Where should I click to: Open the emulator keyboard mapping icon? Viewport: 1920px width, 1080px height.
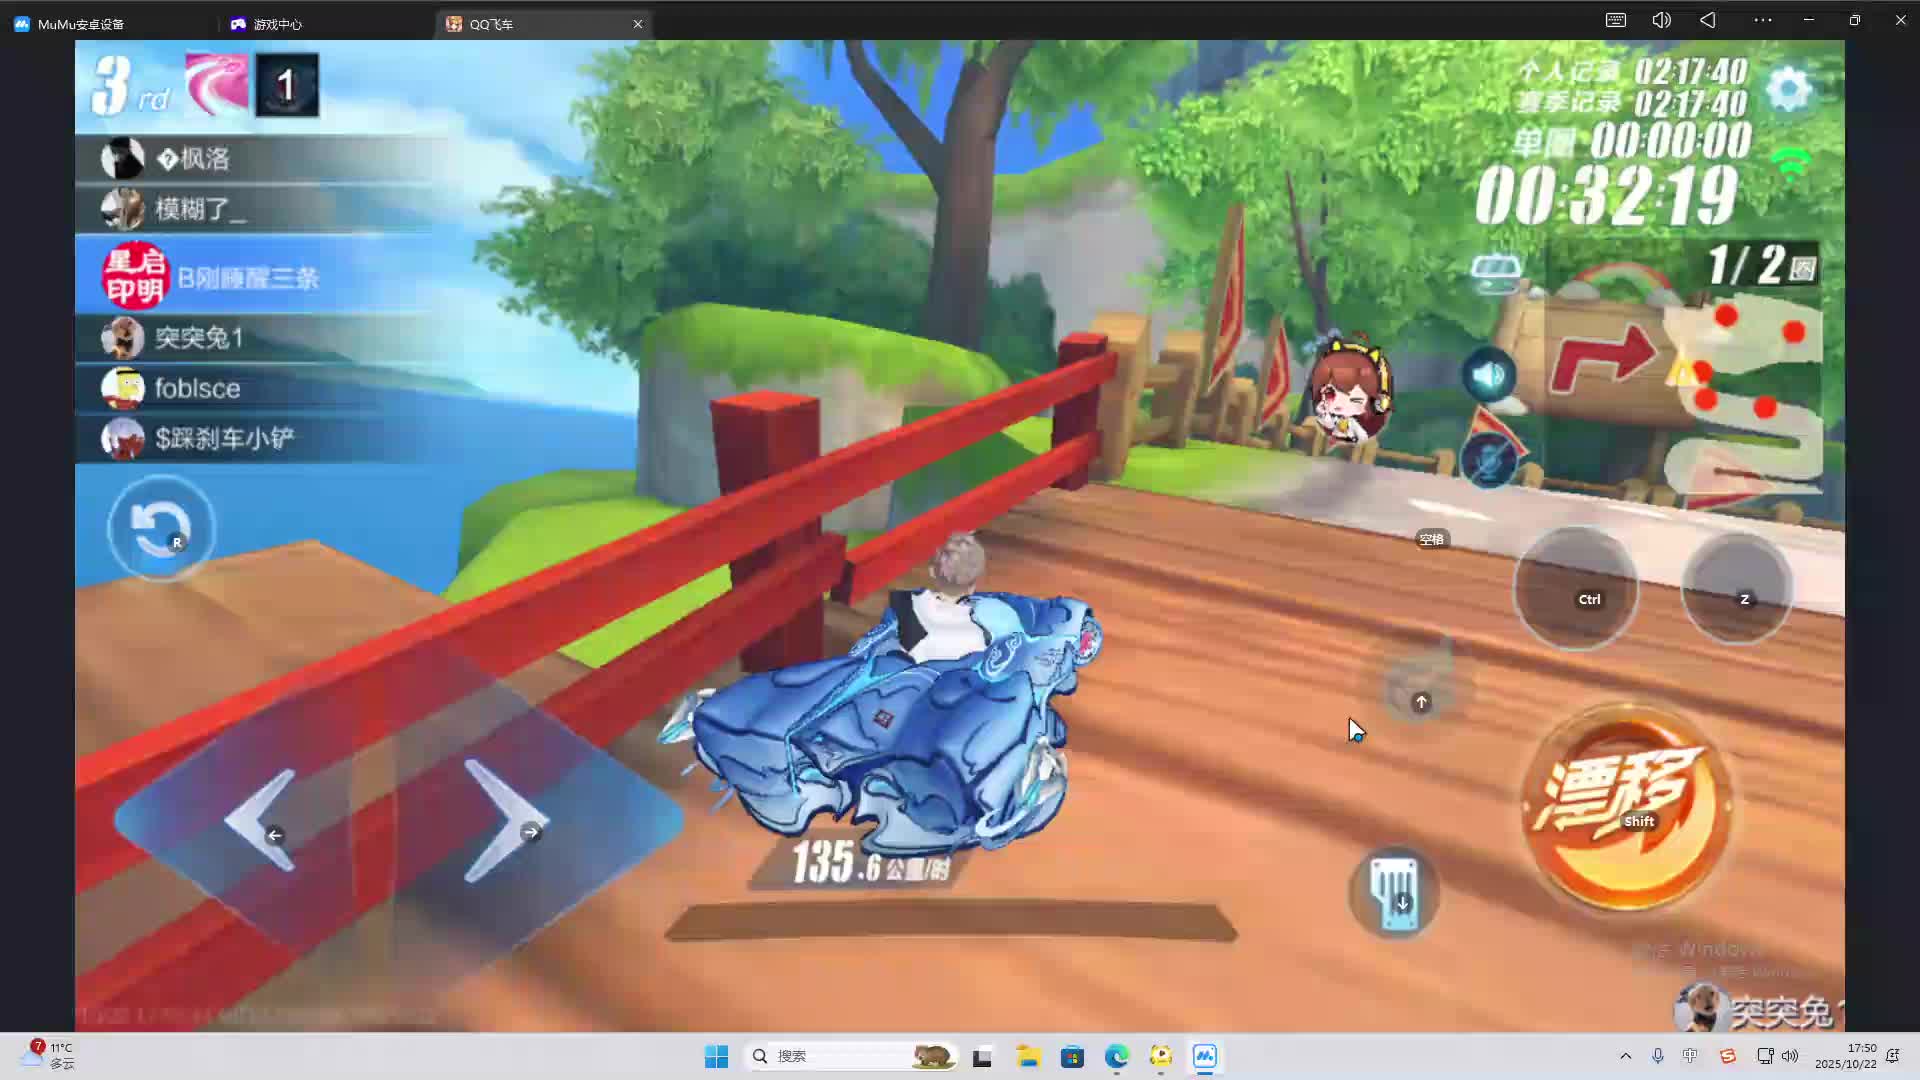tap(1615, 20)
